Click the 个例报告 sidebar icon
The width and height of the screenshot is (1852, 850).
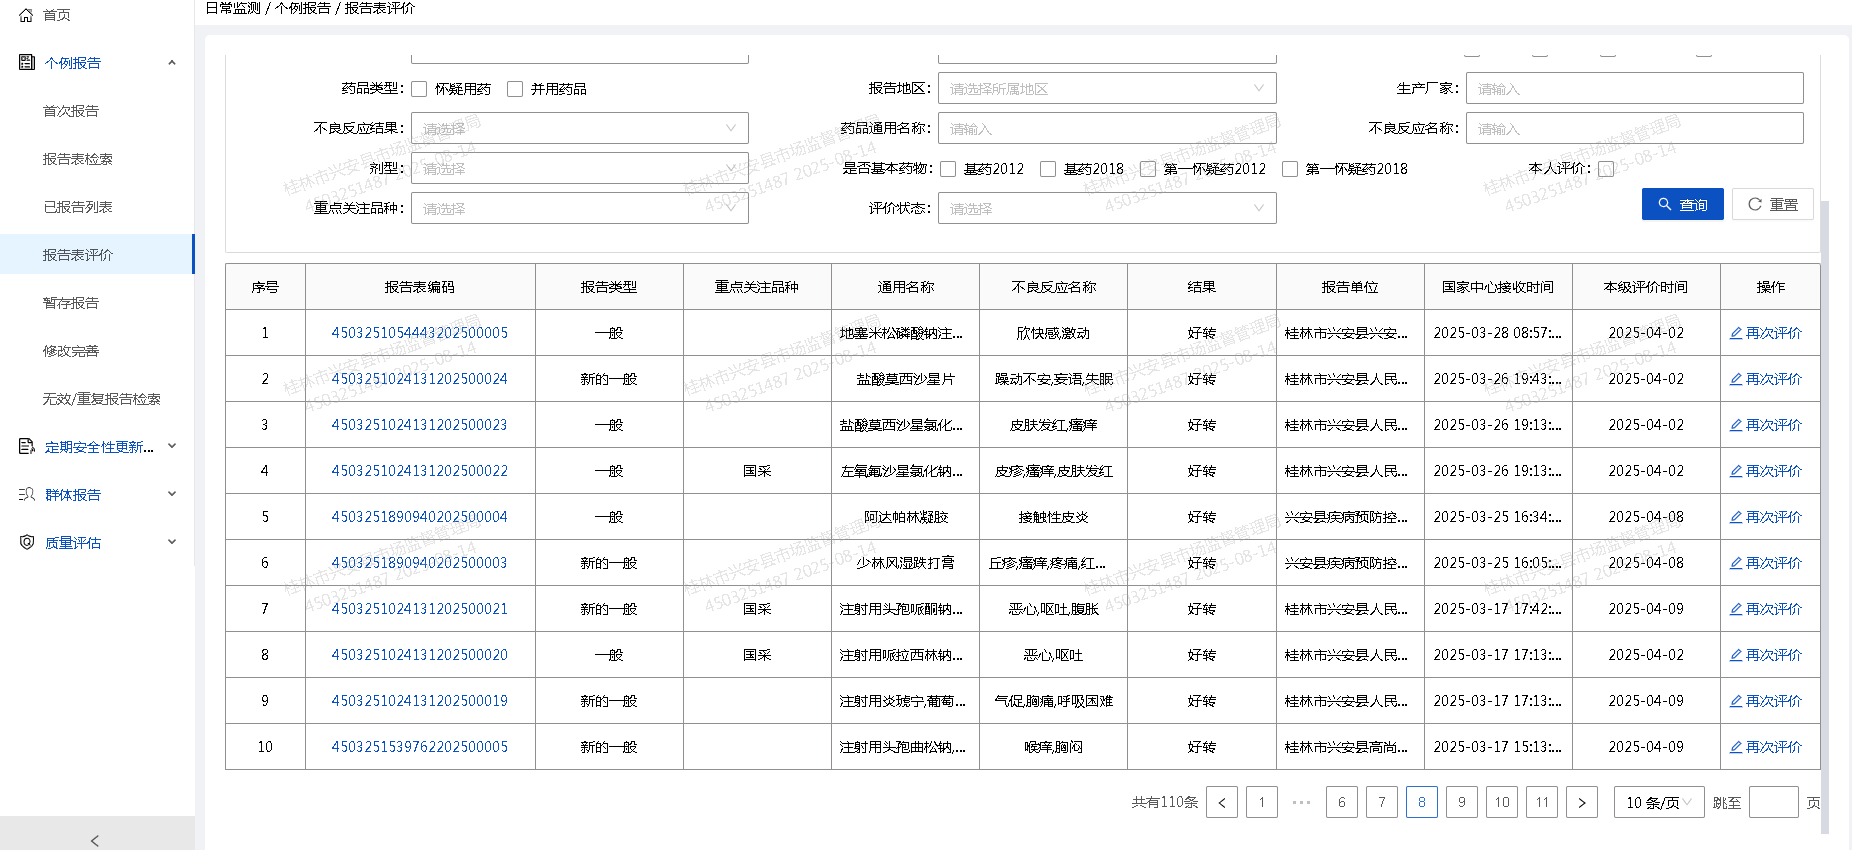[x=27, y=63]
